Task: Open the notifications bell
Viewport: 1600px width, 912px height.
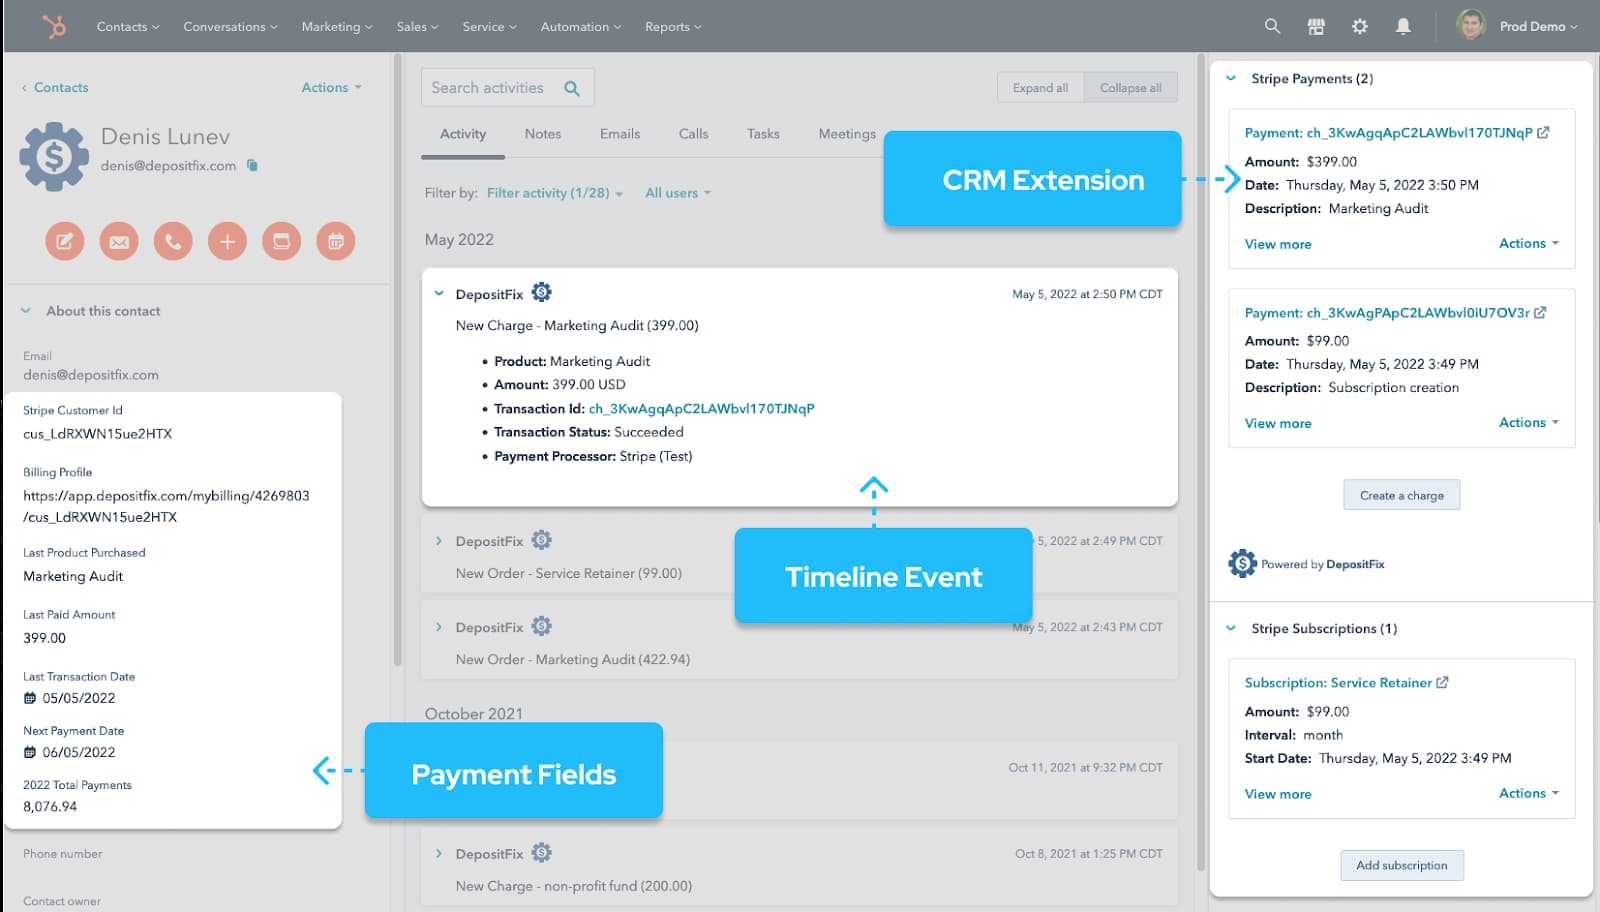Action: pyautogui.click(x=1403, y=26)
